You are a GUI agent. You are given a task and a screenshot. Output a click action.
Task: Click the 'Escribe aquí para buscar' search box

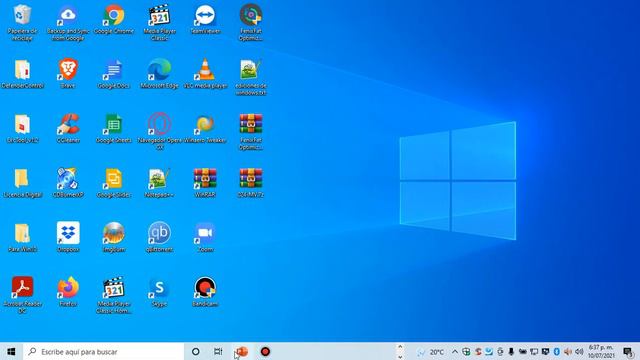point(104,351)
